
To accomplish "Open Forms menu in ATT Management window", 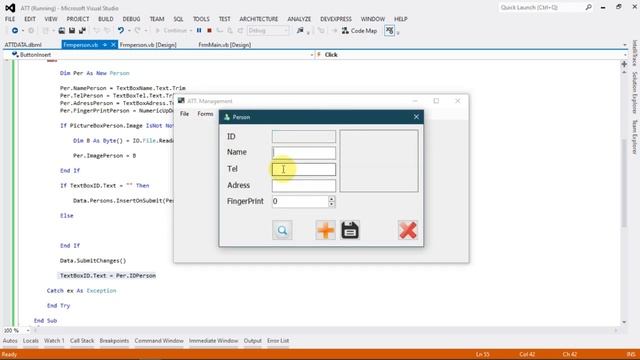I will click(205, 114).
